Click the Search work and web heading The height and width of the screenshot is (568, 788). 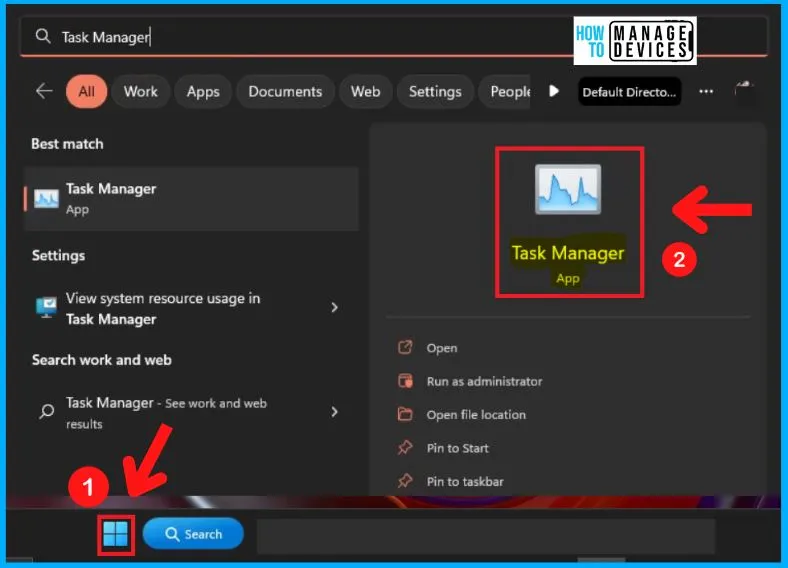(102, 360)
